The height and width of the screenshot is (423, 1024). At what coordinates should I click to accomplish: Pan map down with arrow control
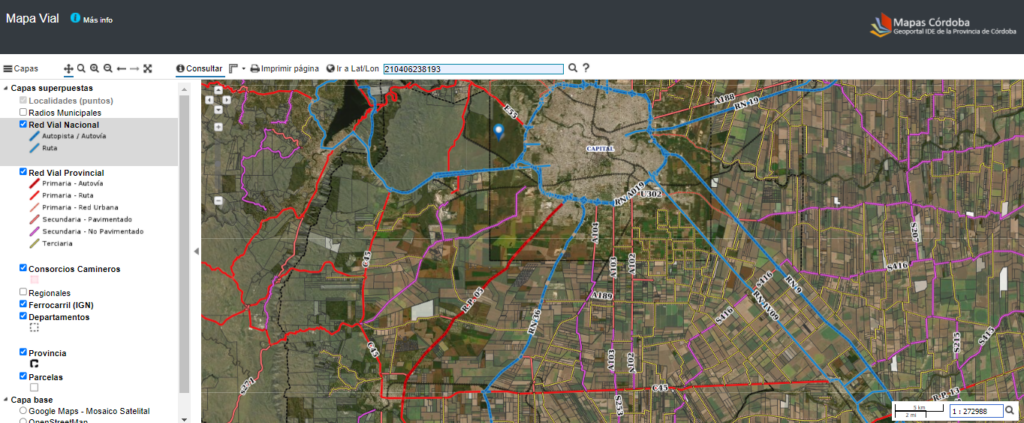(x=218, y=109)
